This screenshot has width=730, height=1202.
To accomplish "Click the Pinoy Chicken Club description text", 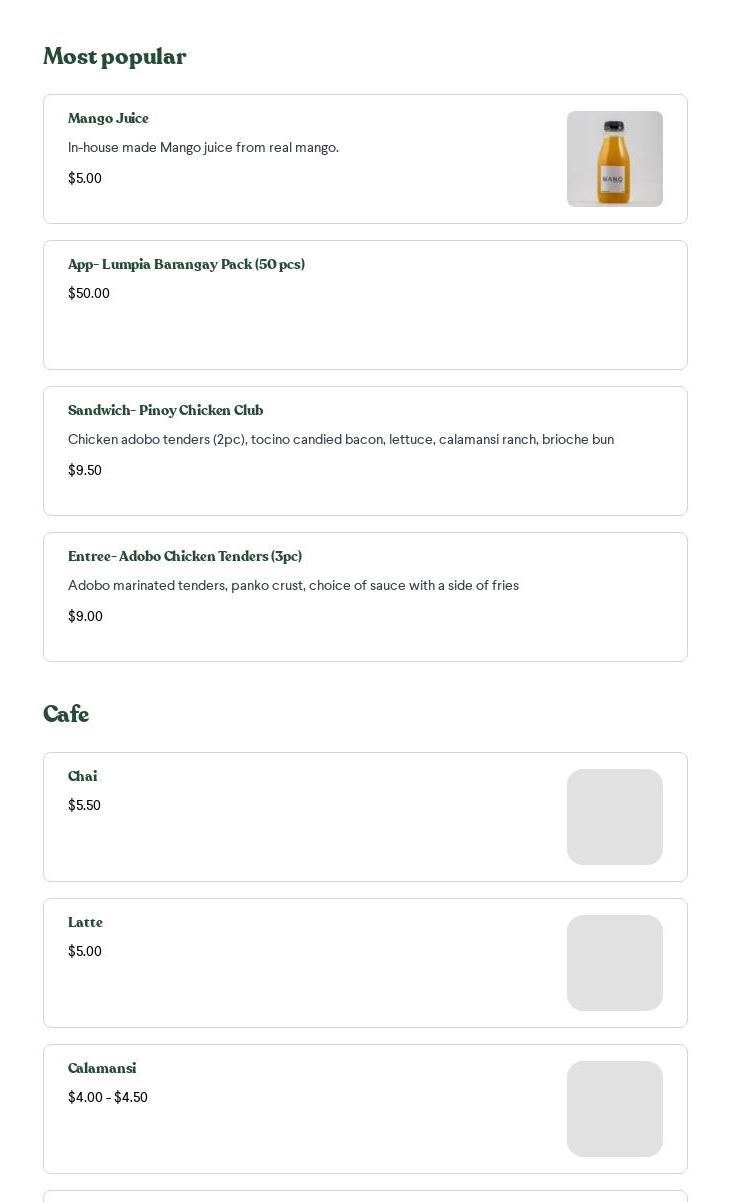I will 340,439.
